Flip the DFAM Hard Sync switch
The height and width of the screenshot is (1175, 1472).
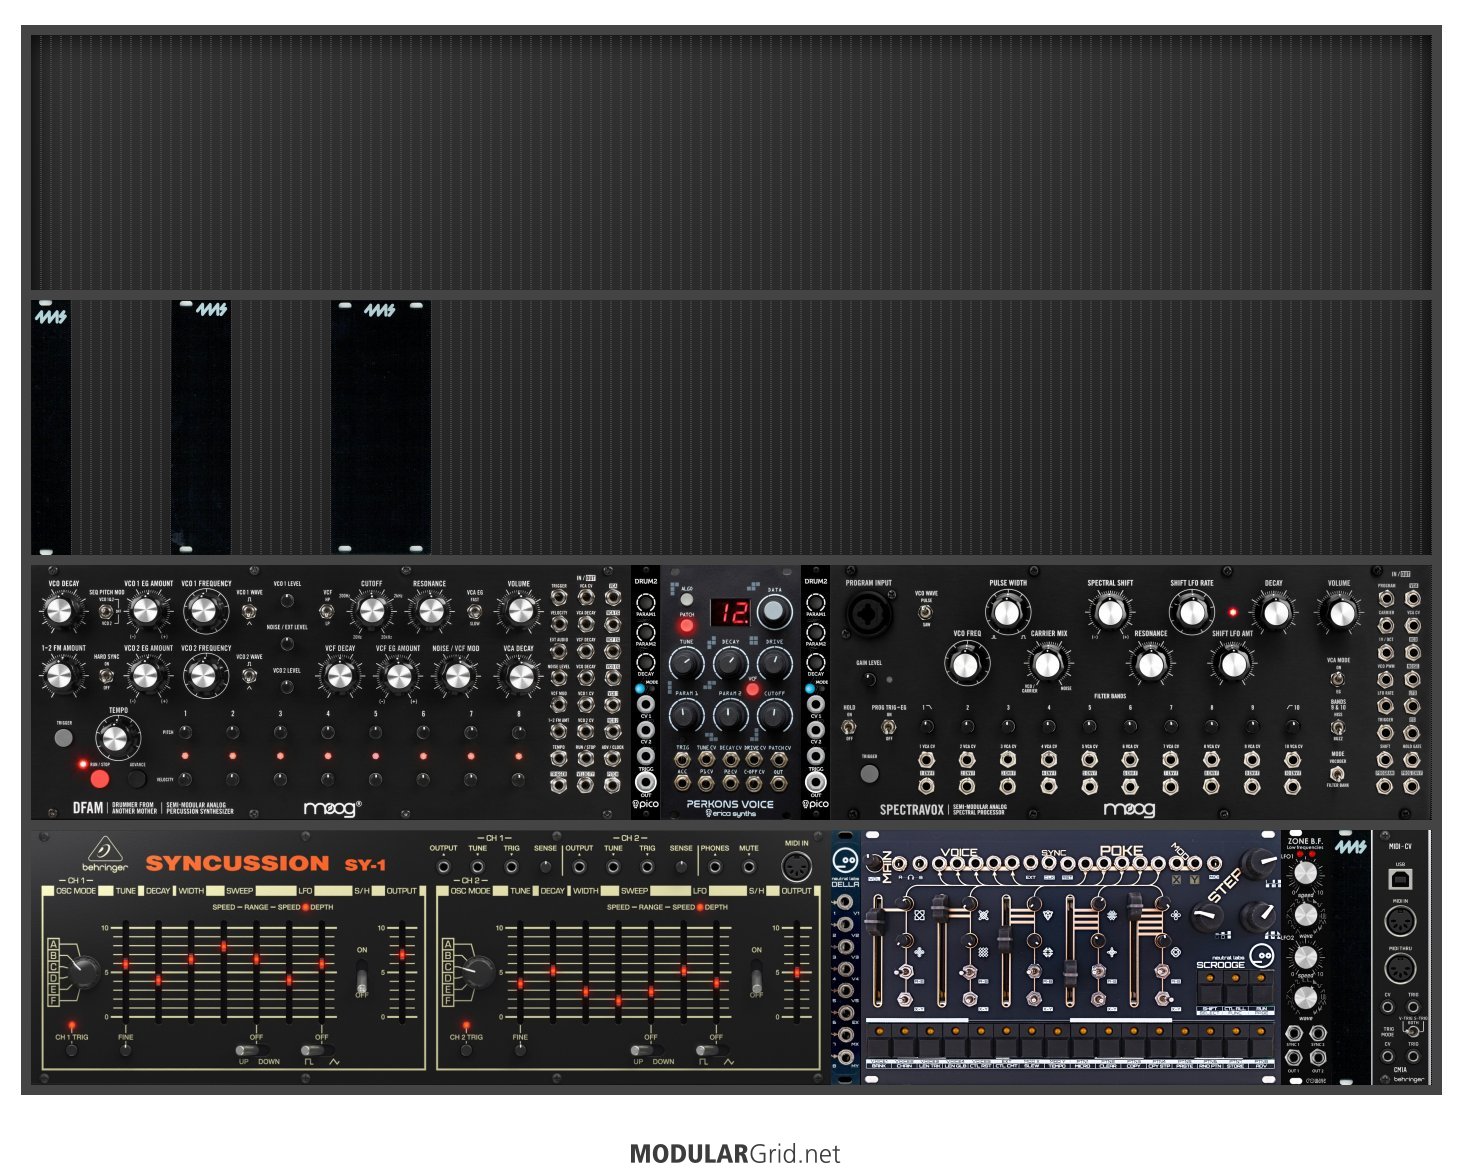coord(106,675)
